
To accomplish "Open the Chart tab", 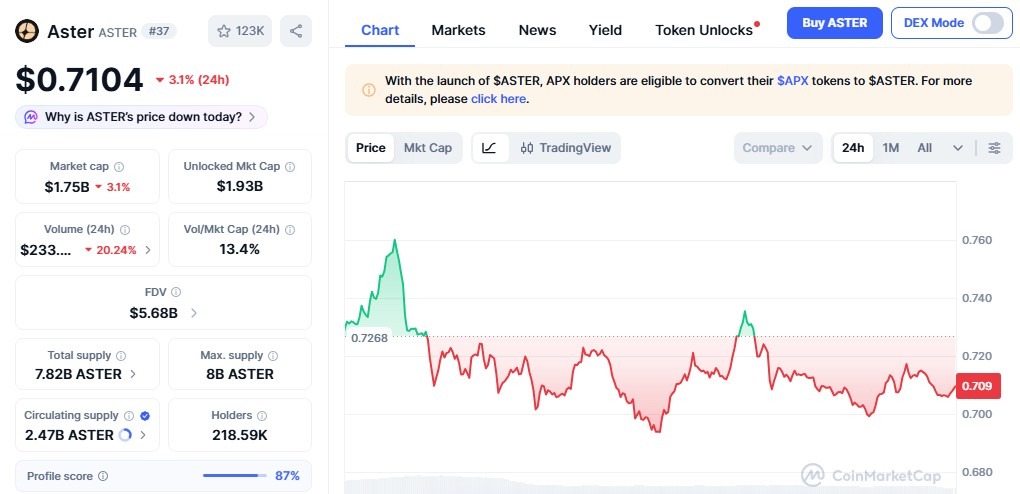I will pos(380,31).
